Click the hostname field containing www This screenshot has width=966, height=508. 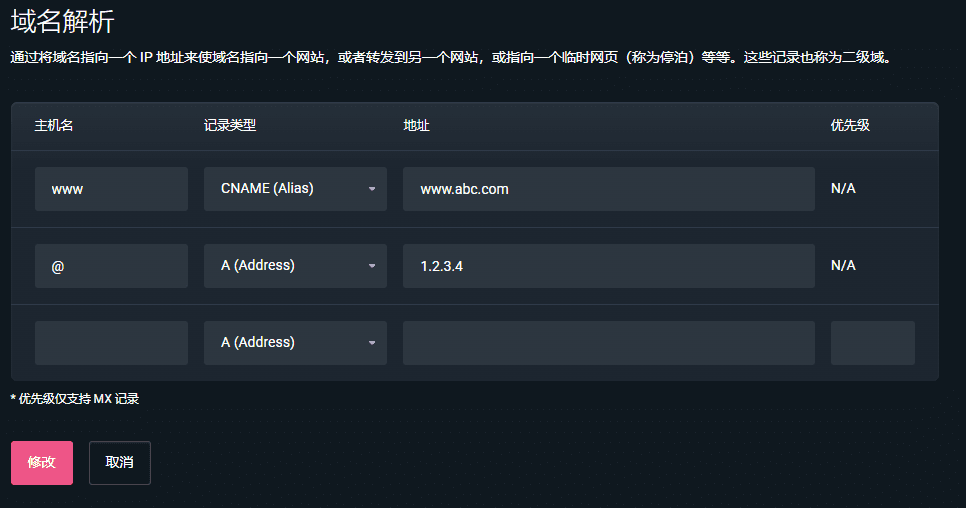111,189
